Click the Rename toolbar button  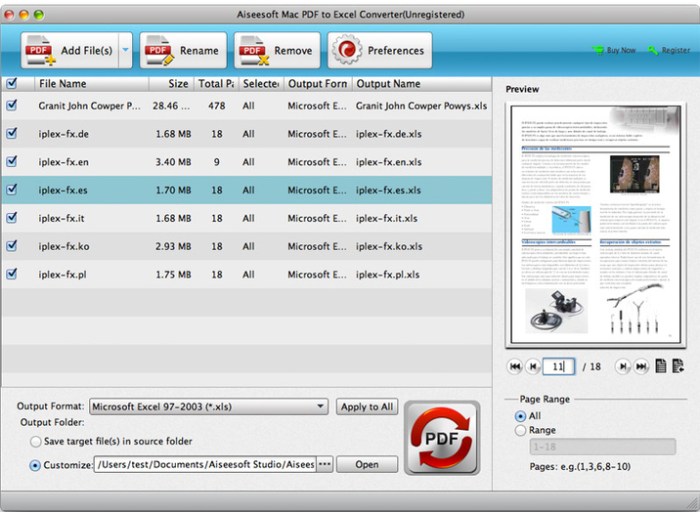tap(183, 50)
